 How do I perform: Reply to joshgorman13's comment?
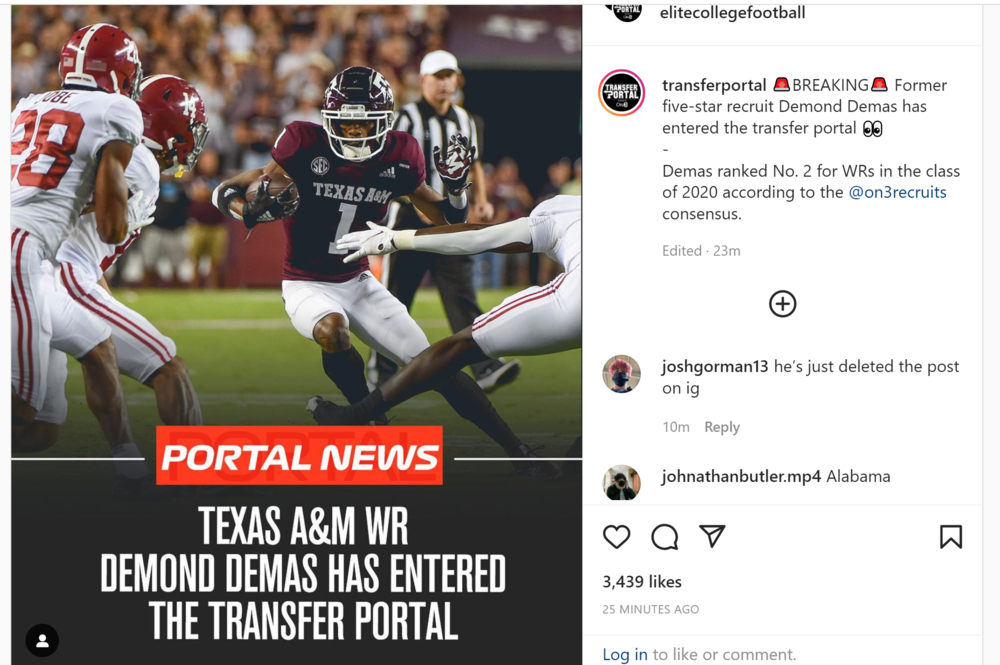(x=722, y=427)
